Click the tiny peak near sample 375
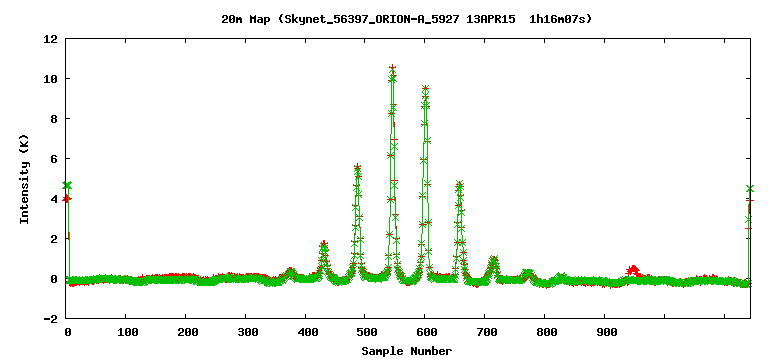The width and height of the screenshot is (768, 360). point(291,271)
